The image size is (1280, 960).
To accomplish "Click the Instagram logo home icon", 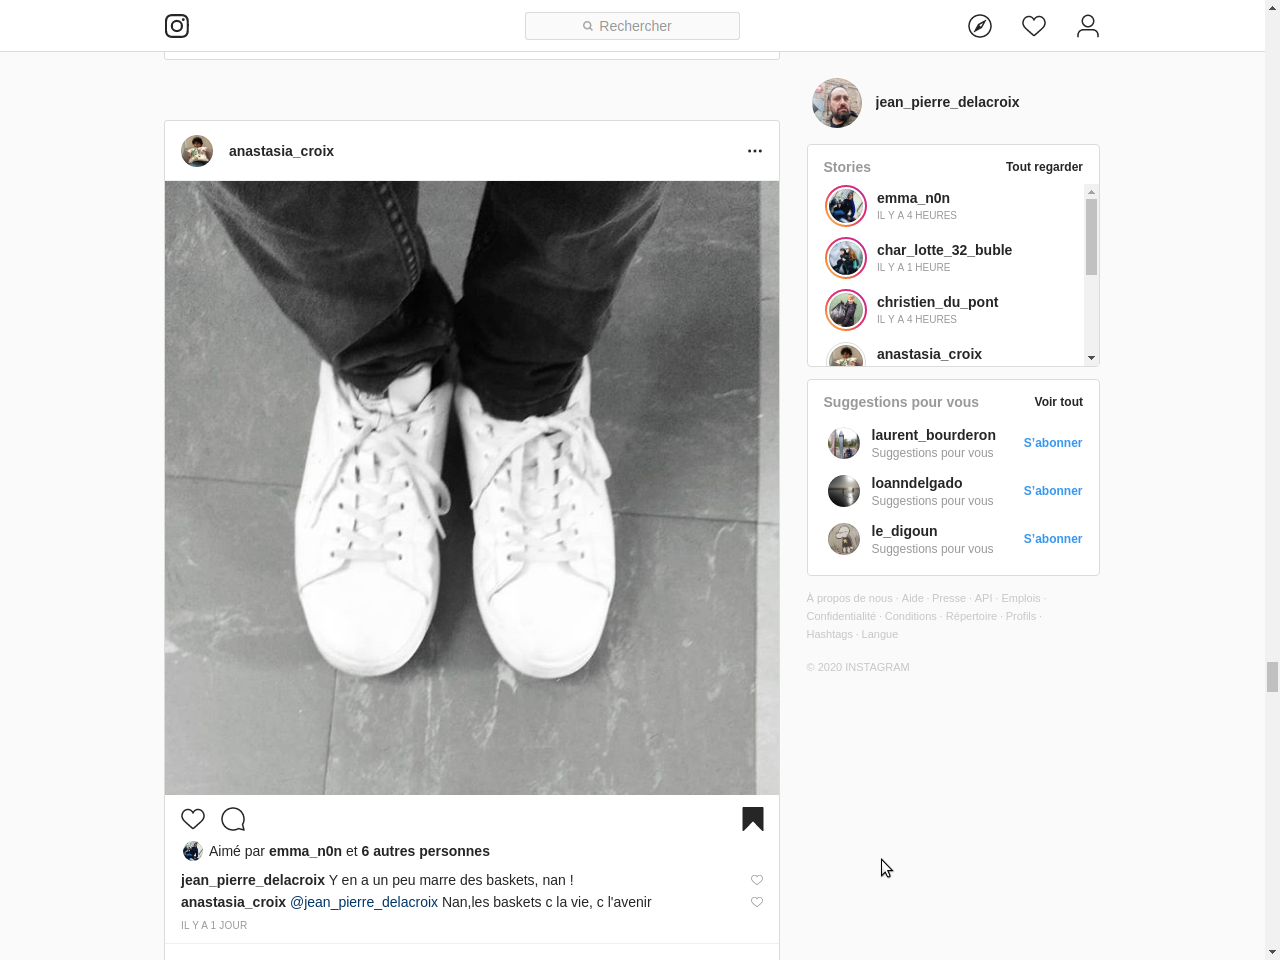I will [177, 26].
